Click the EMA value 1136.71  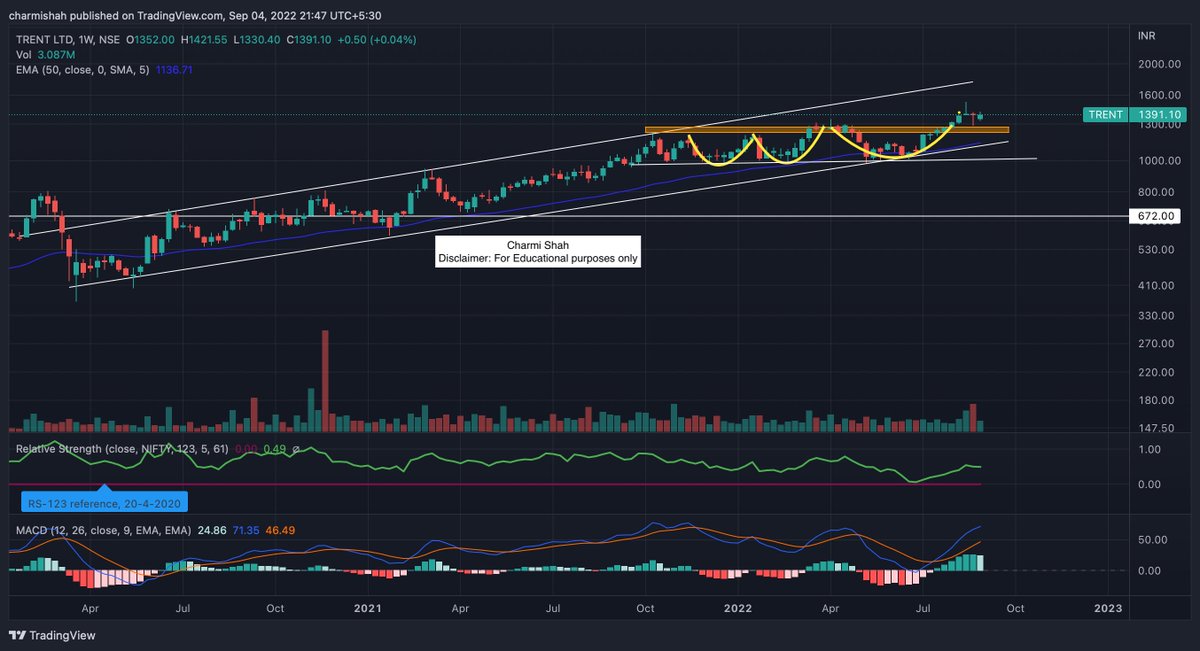coord(174,71)
